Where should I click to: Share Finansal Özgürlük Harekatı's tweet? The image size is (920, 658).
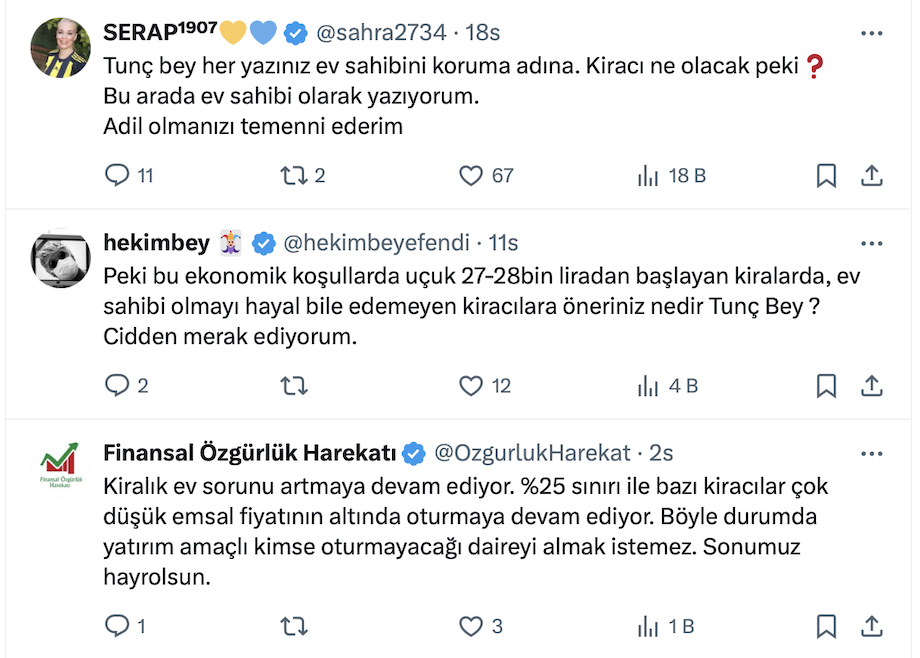coord(872,627)
